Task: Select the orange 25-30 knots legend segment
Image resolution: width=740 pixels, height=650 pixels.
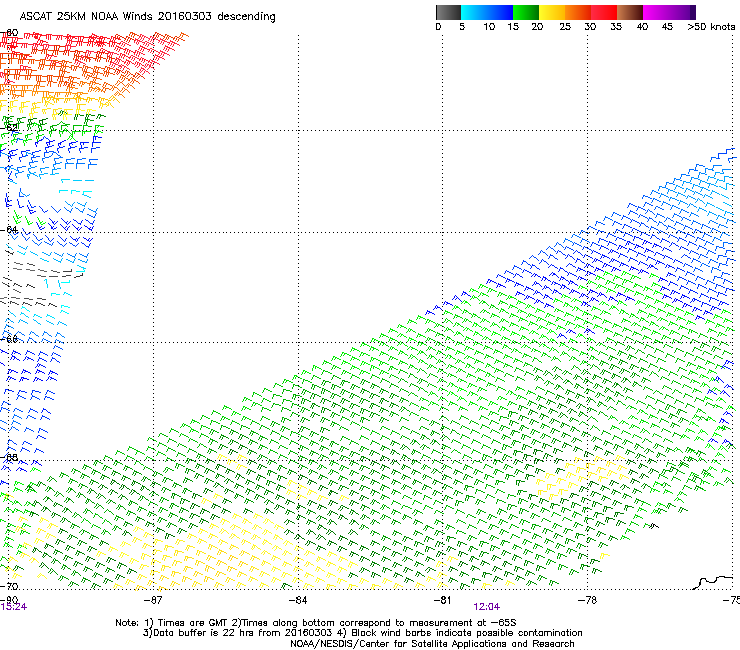Action: tap(578, 12)
